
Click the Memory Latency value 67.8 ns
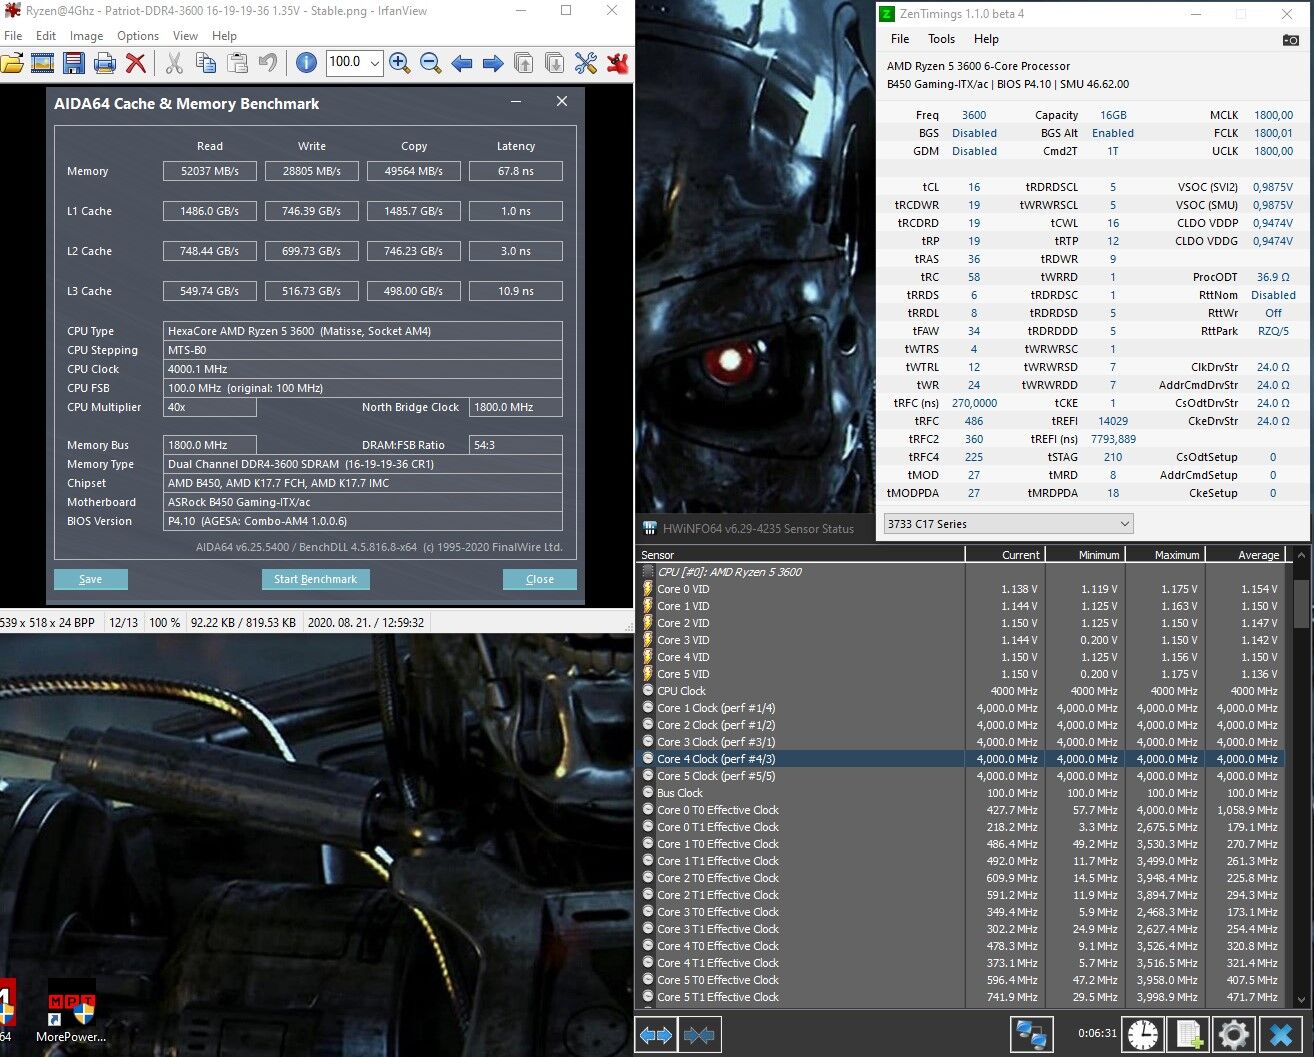click(x=516, y=171)
